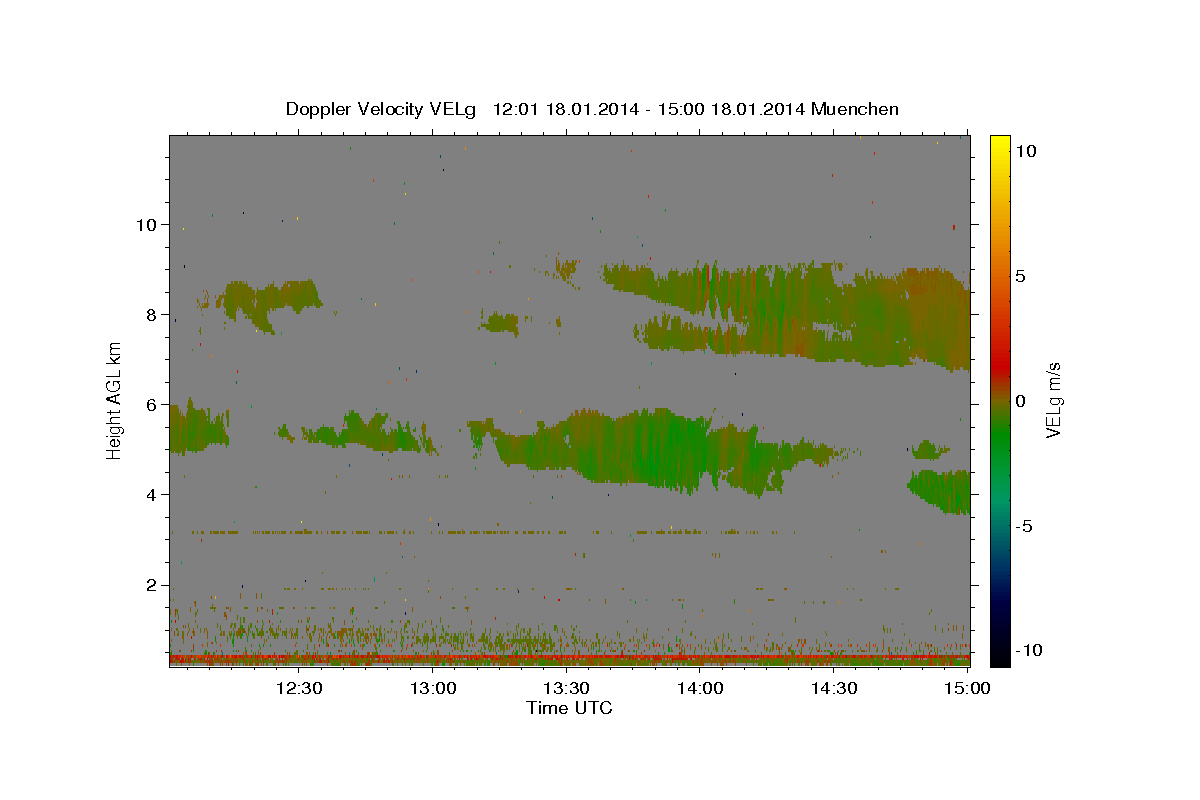The height and width of the screenshot is (800, 1200).
Task: Click the date range text in the title
Action: [651, 109]
